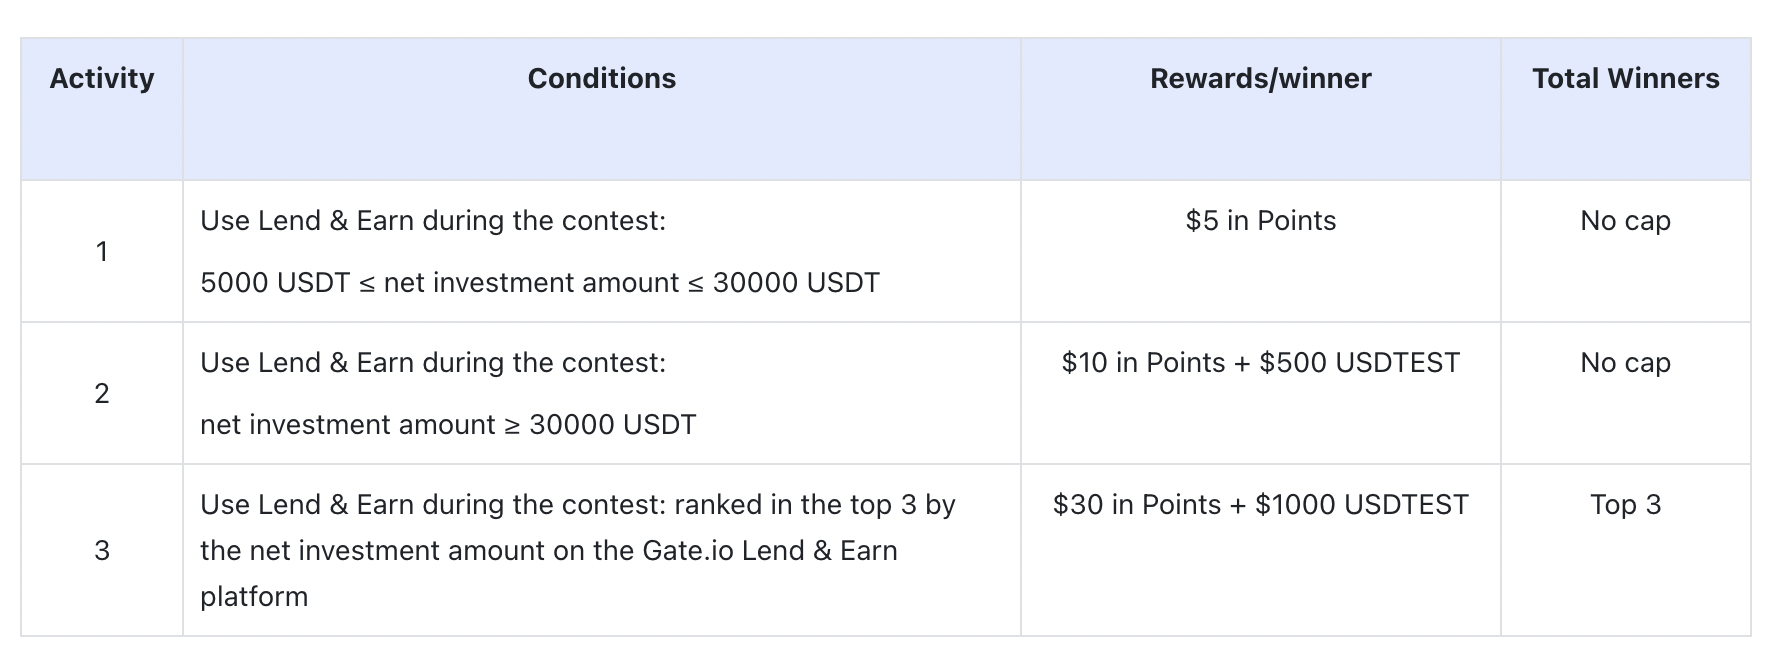This screenshot has height=662, width=1780.
Task: Click the ranked in the top 3 condition text
Action: pos(814,505)
